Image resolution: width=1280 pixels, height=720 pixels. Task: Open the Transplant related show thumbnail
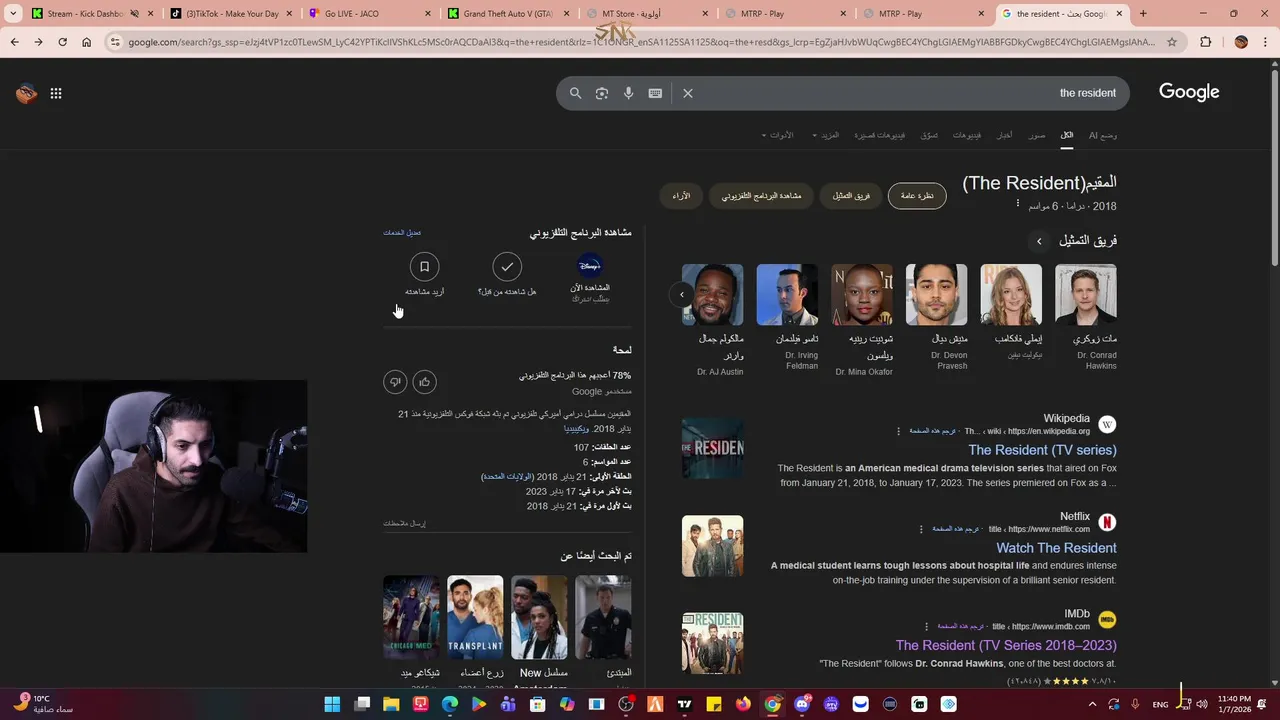pyautogui.click(x=475, y=617)
